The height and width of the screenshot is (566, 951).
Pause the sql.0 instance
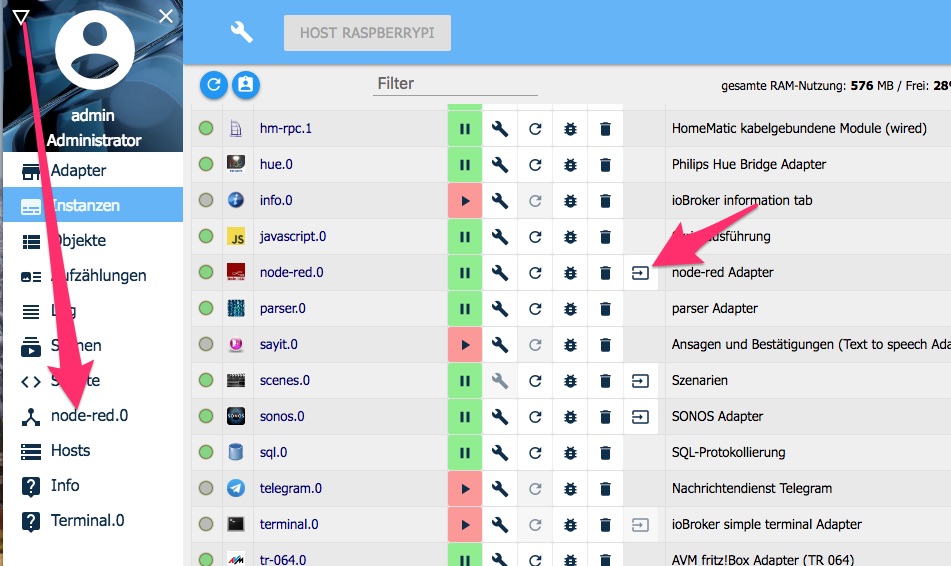pos(465,453)
